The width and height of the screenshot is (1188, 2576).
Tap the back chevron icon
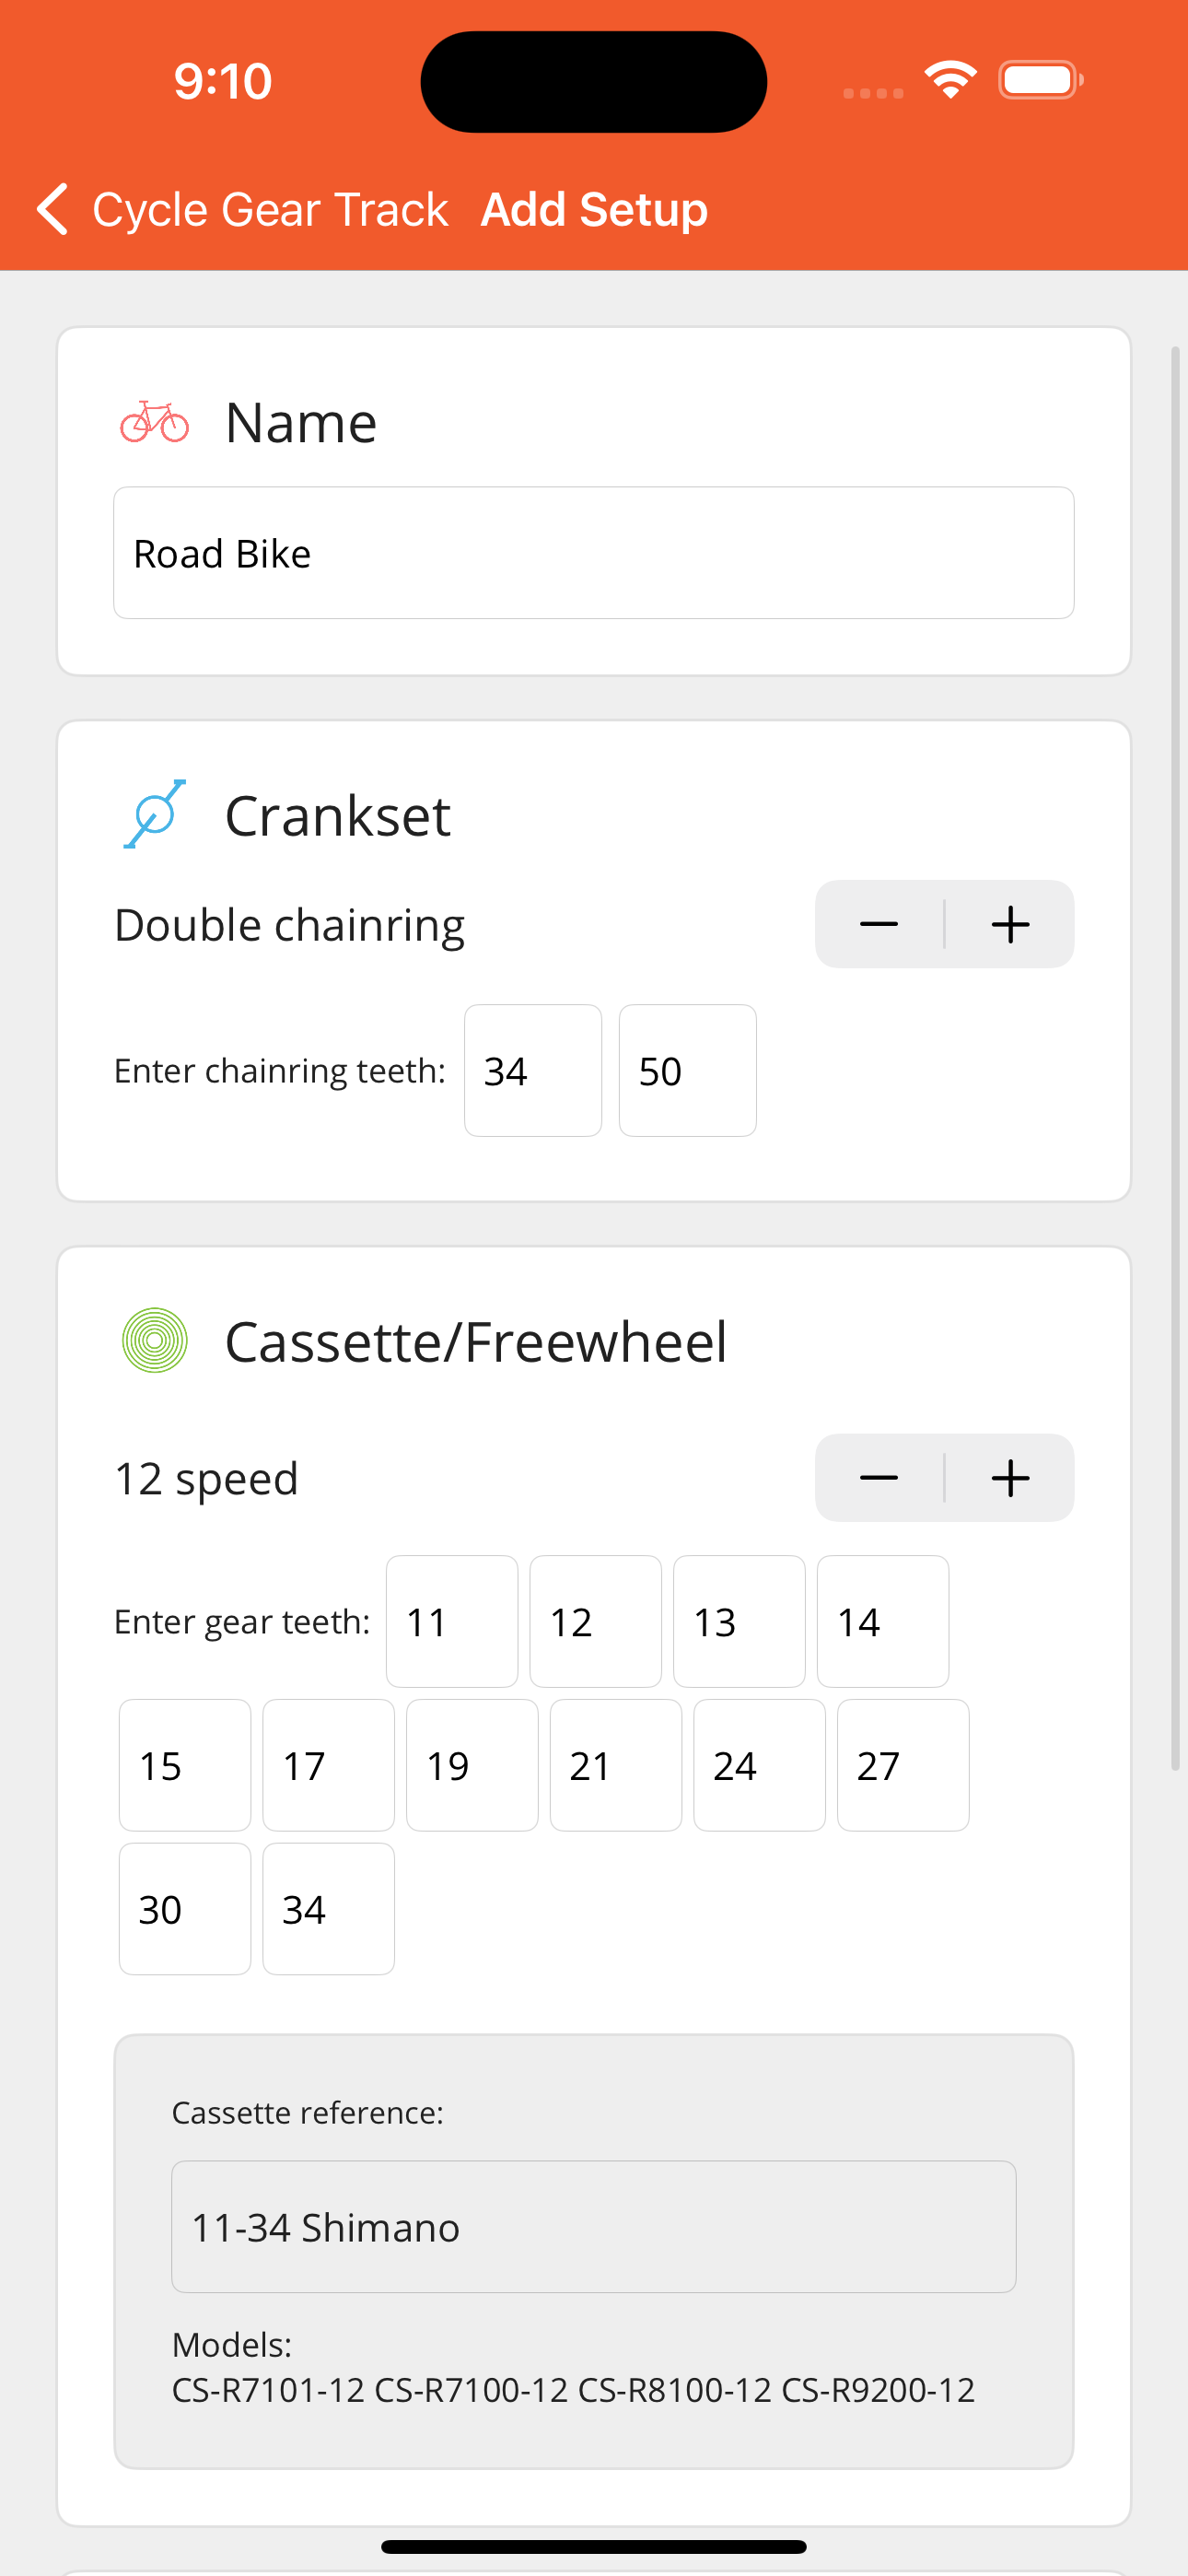tap(52, 209)
